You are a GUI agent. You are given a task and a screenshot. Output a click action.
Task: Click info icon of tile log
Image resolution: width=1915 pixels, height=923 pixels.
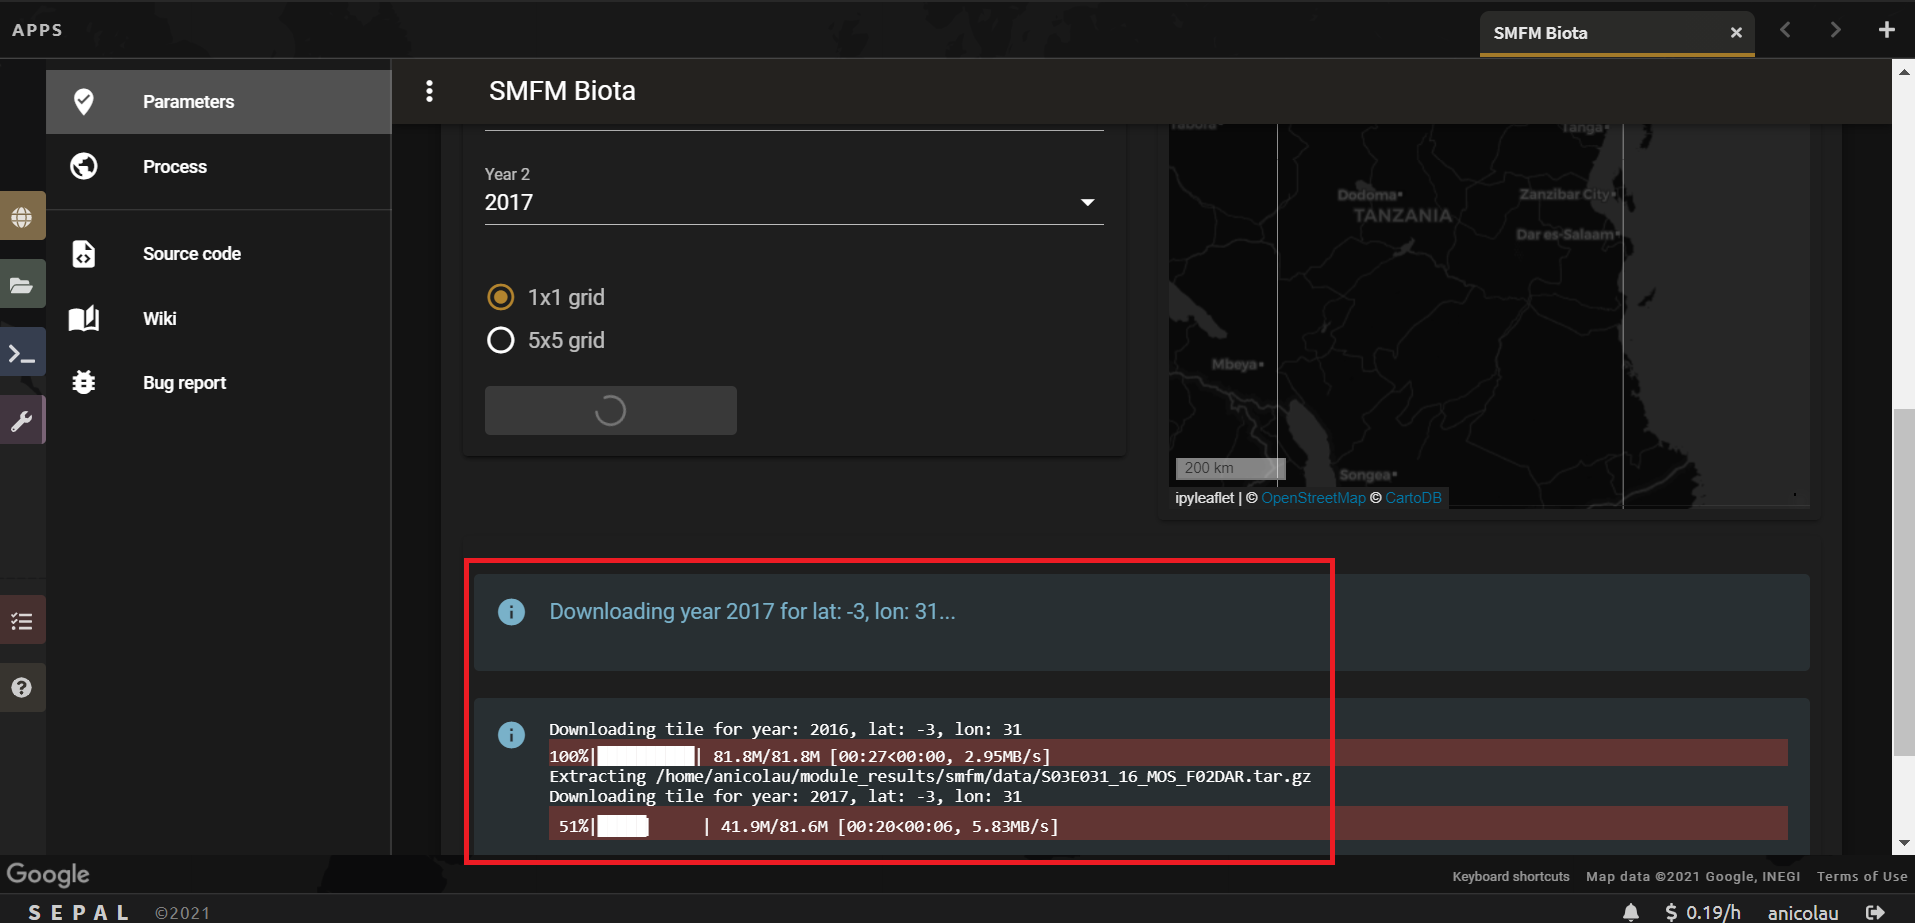[x=511, y=735]
